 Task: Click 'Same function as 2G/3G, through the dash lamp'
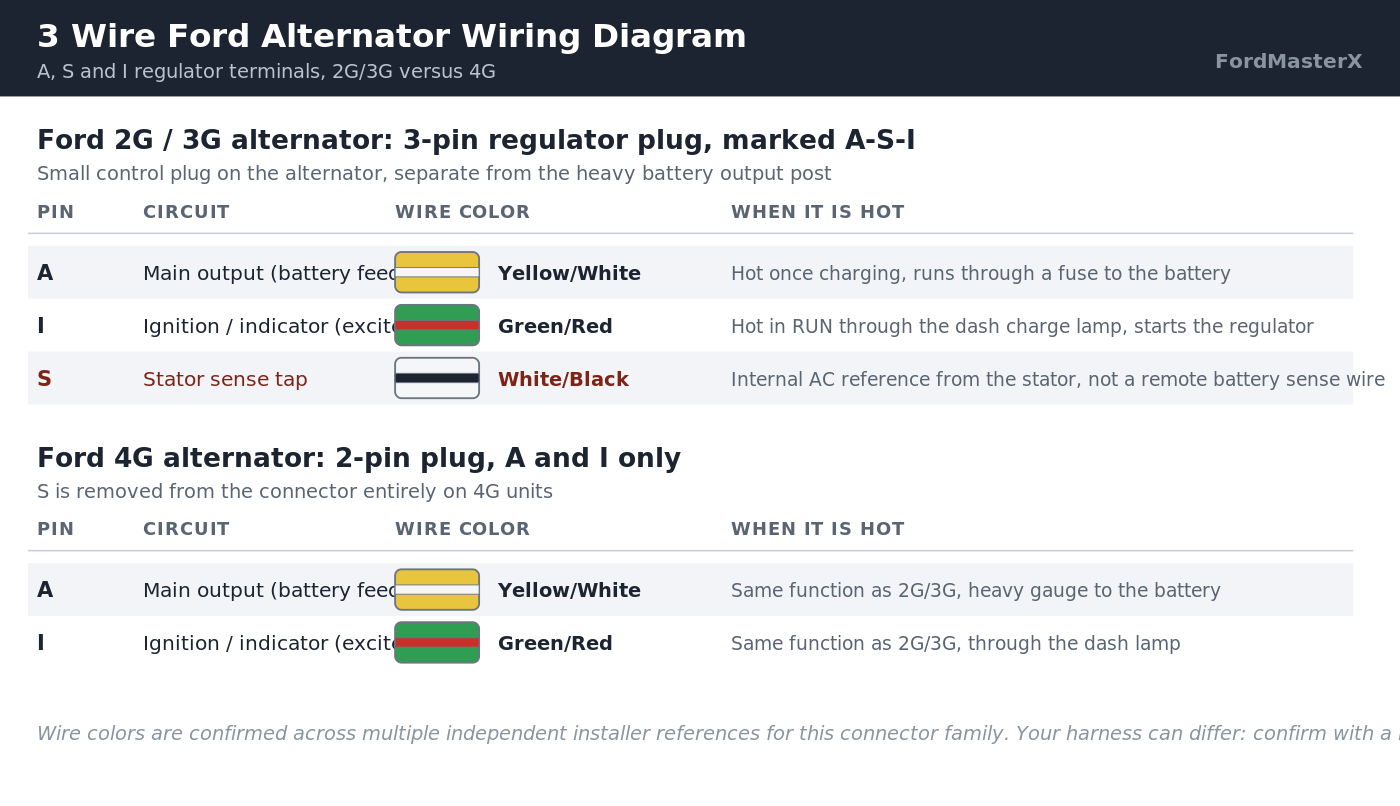[956, 644]
